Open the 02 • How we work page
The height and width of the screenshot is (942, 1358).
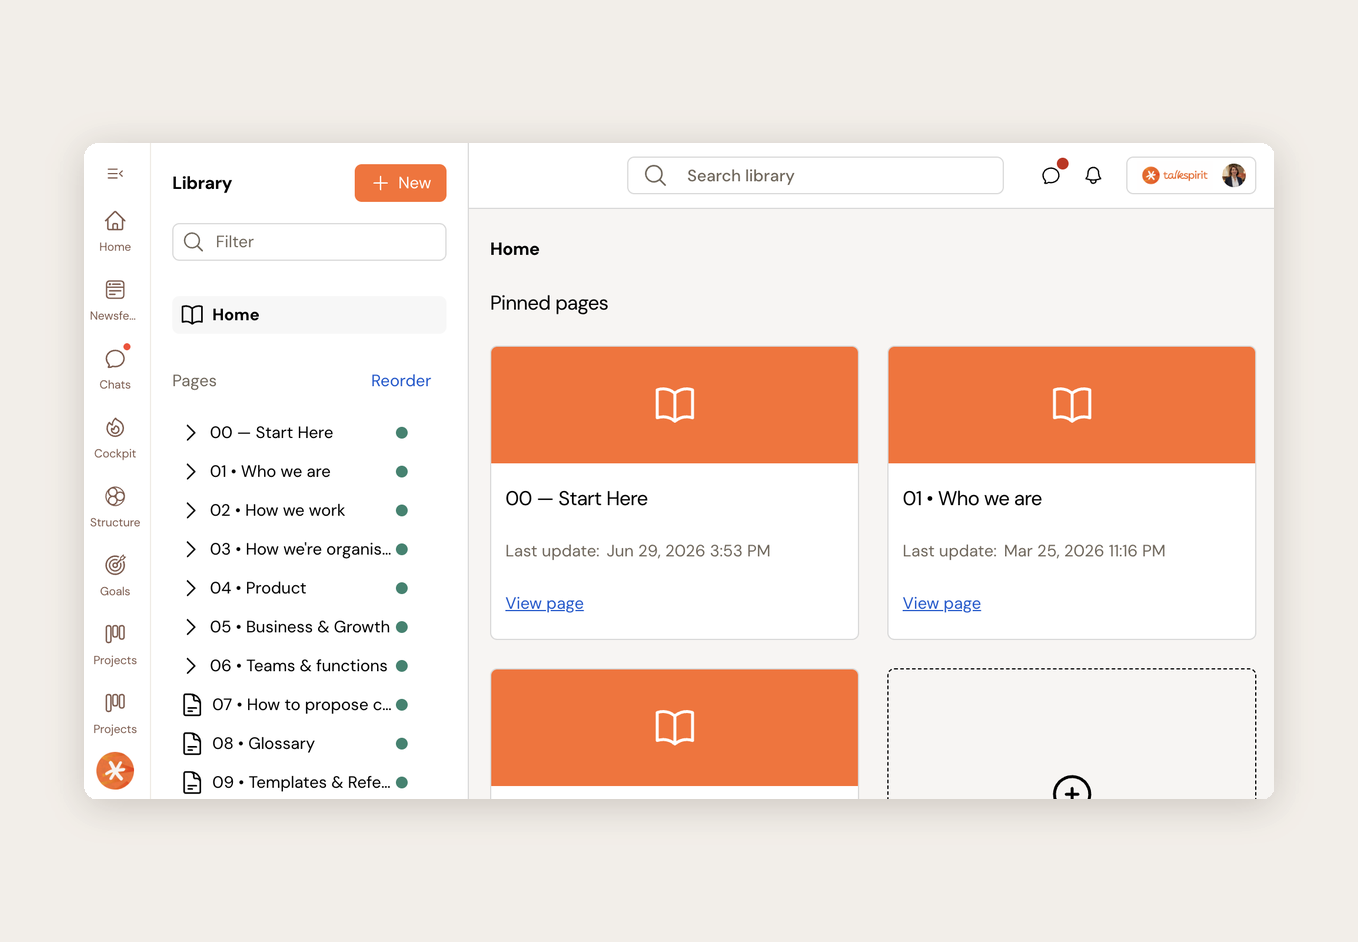(x=277, y=511)
